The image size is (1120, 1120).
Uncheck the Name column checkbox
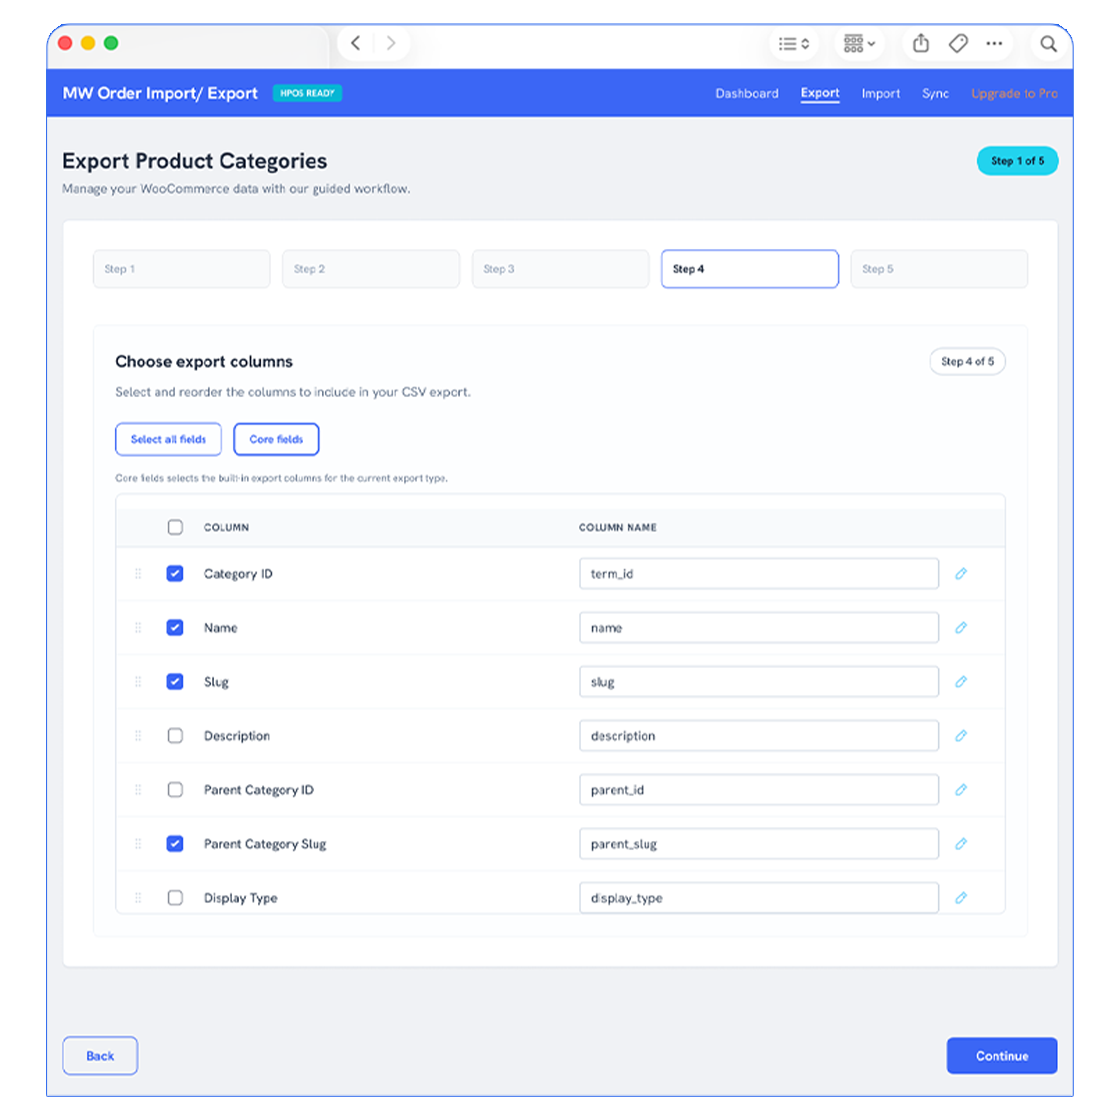[175, 628]
